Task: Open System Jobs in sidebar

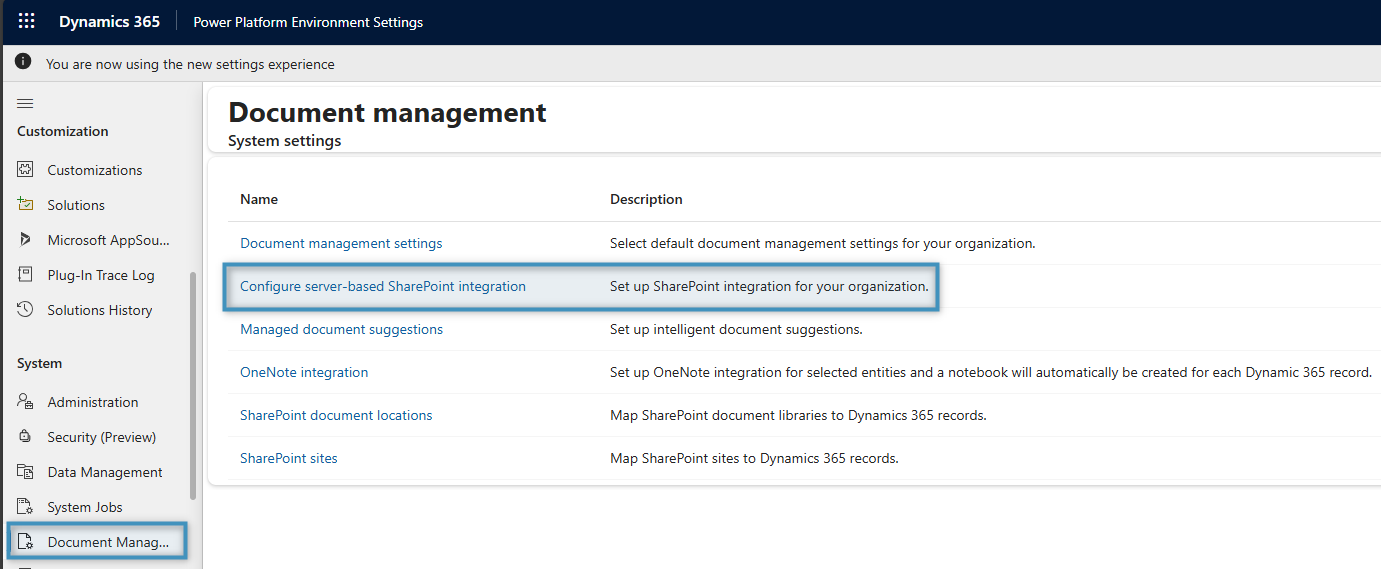Action: [84, 507]
